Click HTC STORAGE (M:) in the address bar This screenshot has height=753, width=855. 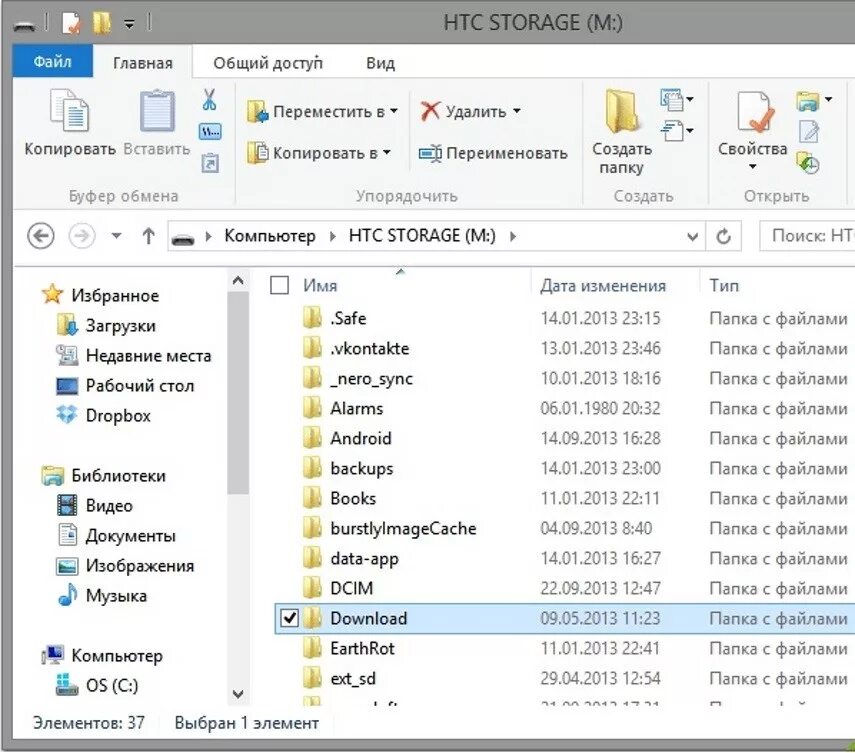tap(422, 236)
